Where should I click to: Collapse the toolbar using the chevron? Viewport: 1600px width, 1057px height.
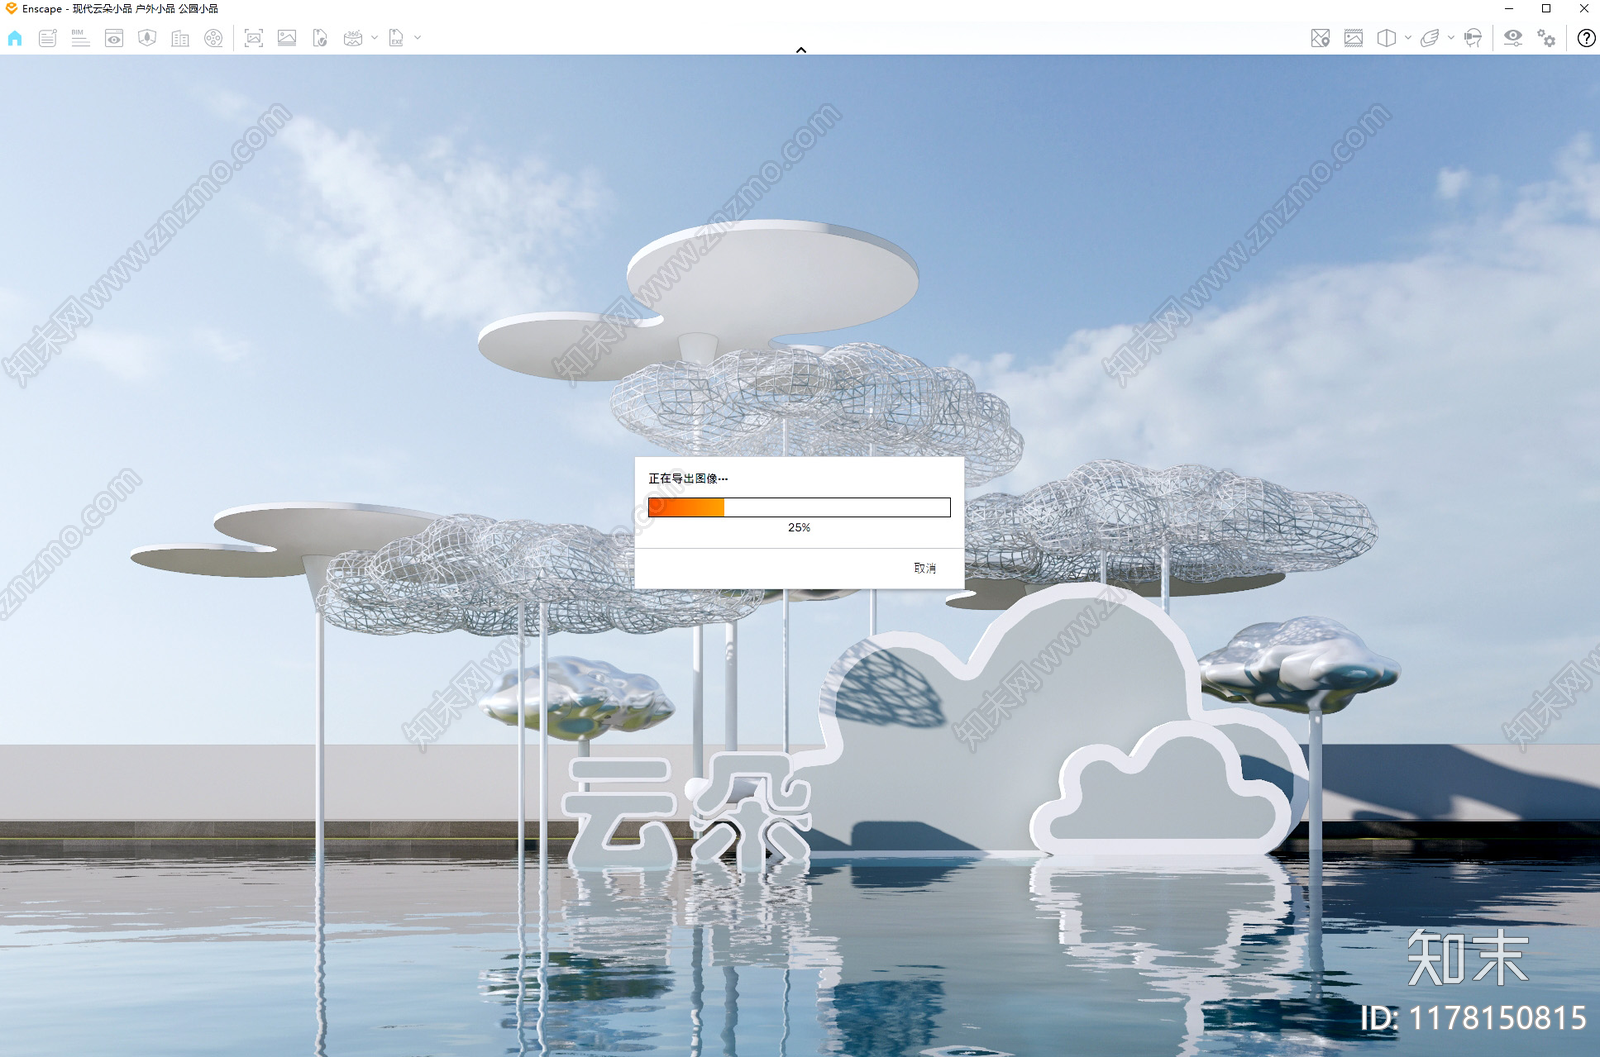point(801,49)
